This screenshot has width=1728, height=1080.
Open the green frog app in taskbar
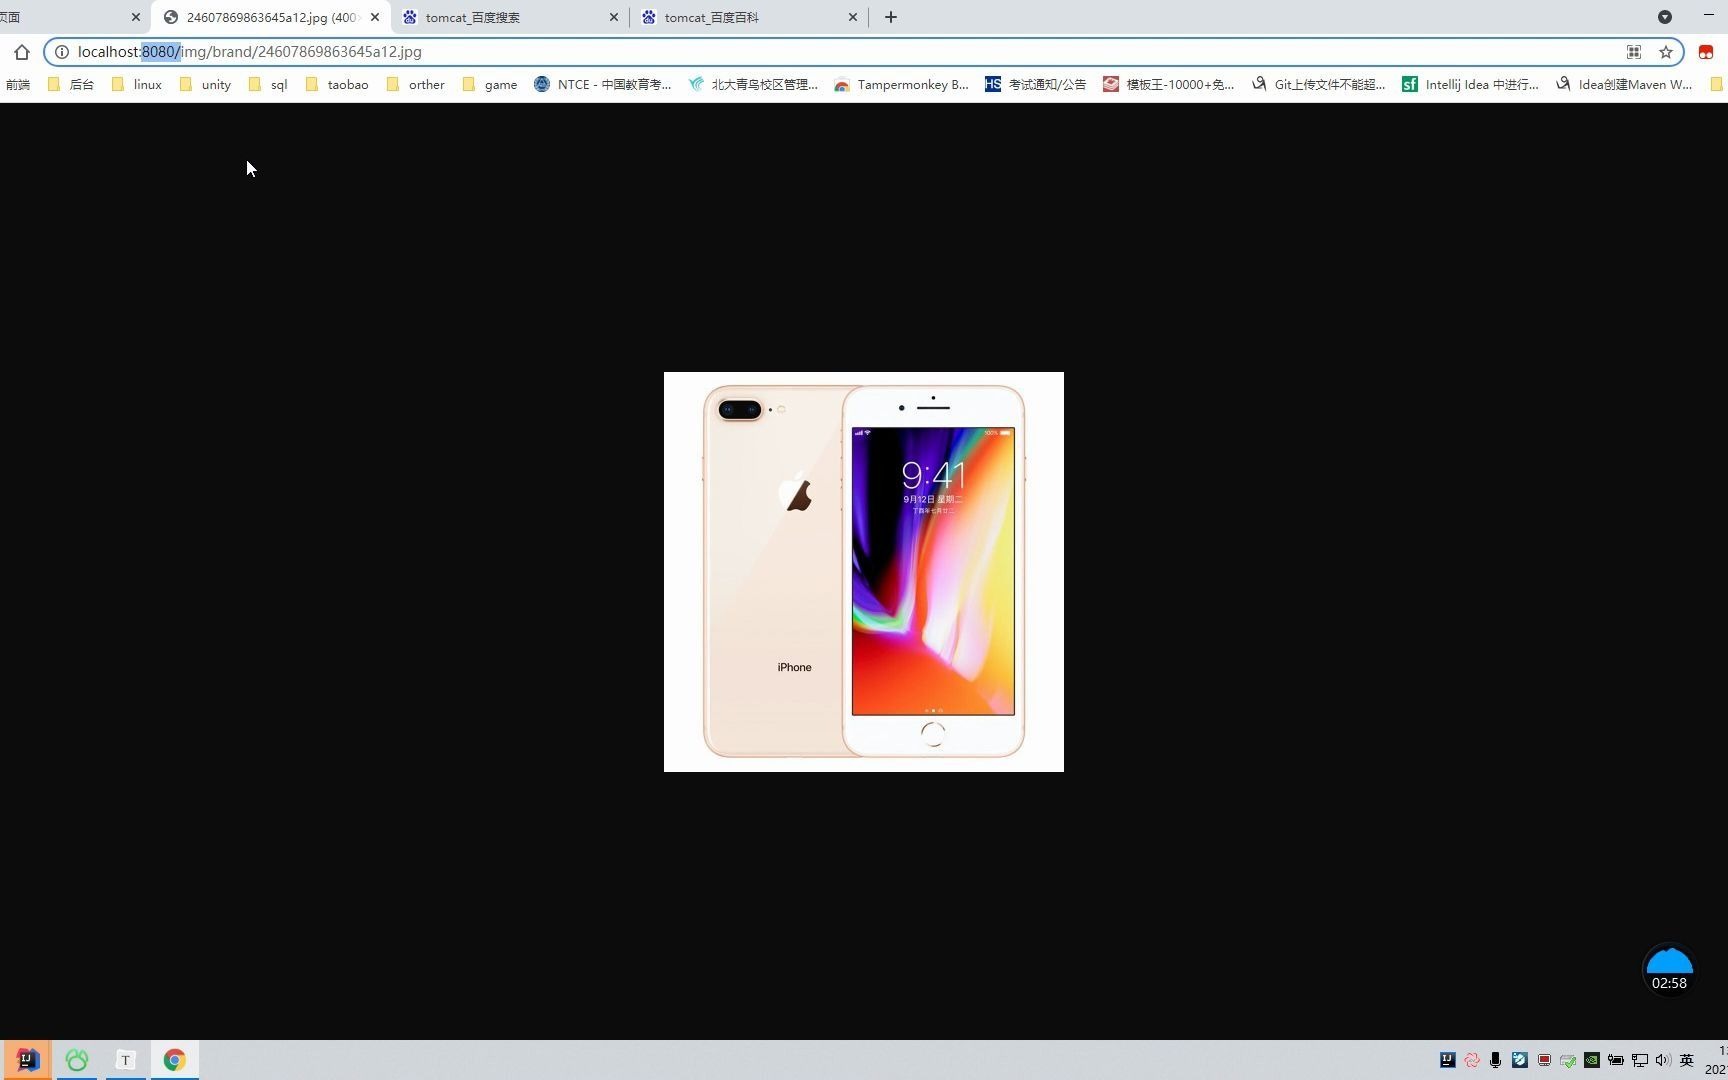pos(77,1060)
